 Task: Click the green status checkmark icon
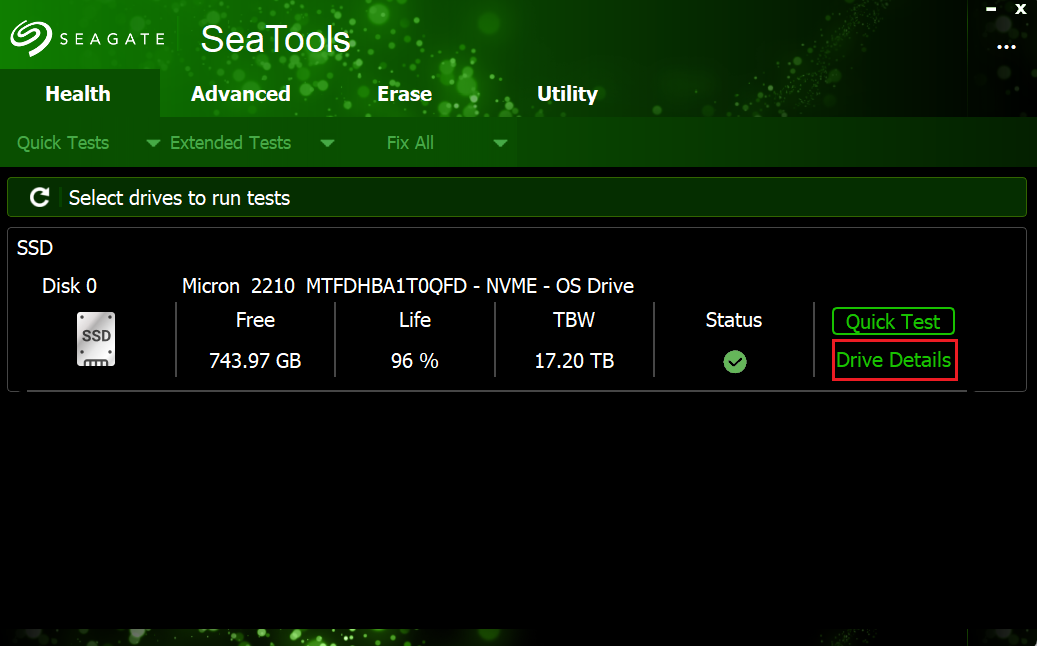tap(735, 362)
